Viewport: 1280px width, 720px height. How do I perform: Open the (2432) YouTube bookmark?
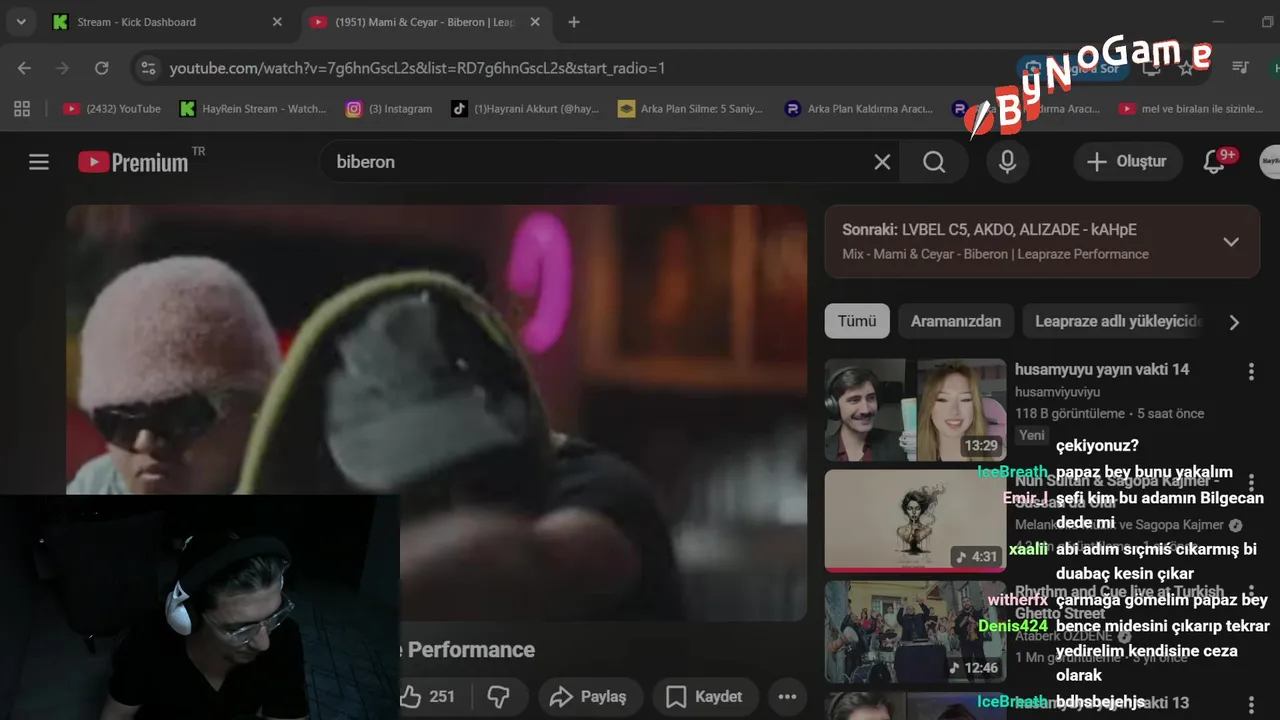pyautogui.click(x=112, y=109)
